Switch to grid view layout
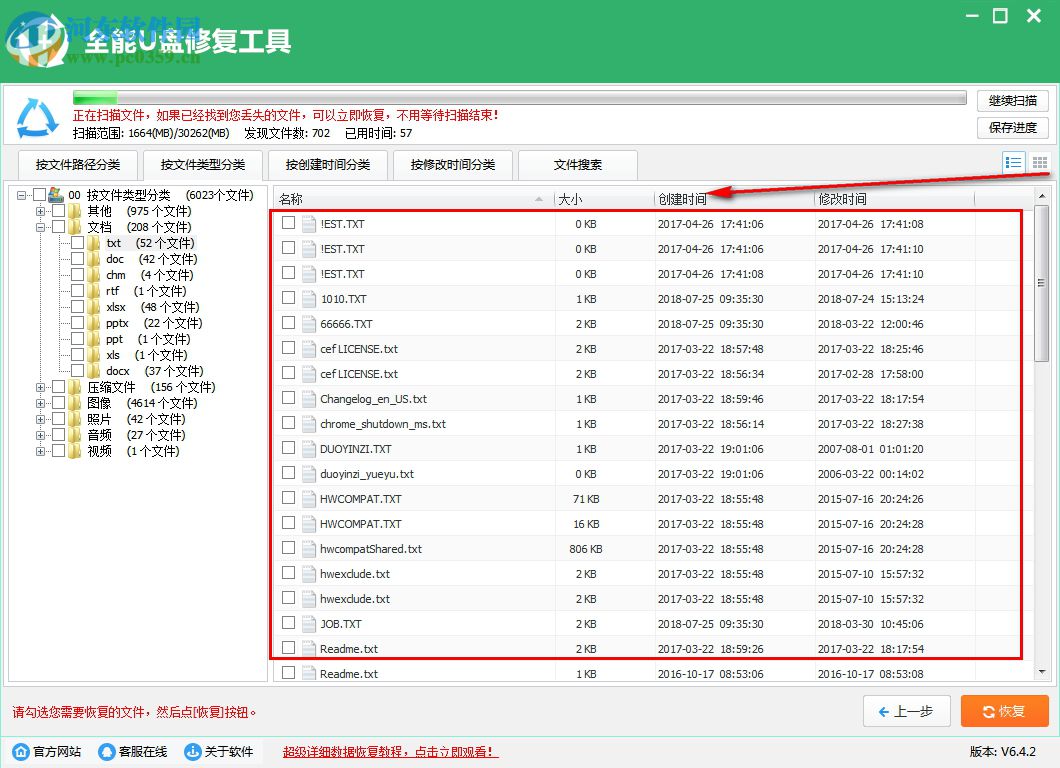 (x=1038, y=162)
